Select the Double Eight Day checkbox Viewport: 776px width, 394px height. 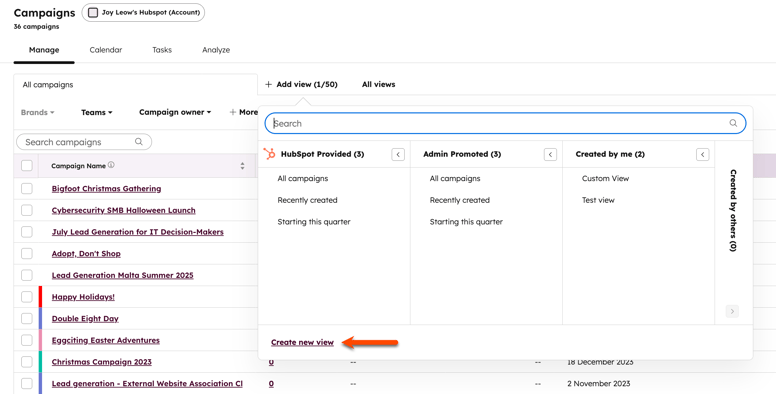[x=27, y=319]
